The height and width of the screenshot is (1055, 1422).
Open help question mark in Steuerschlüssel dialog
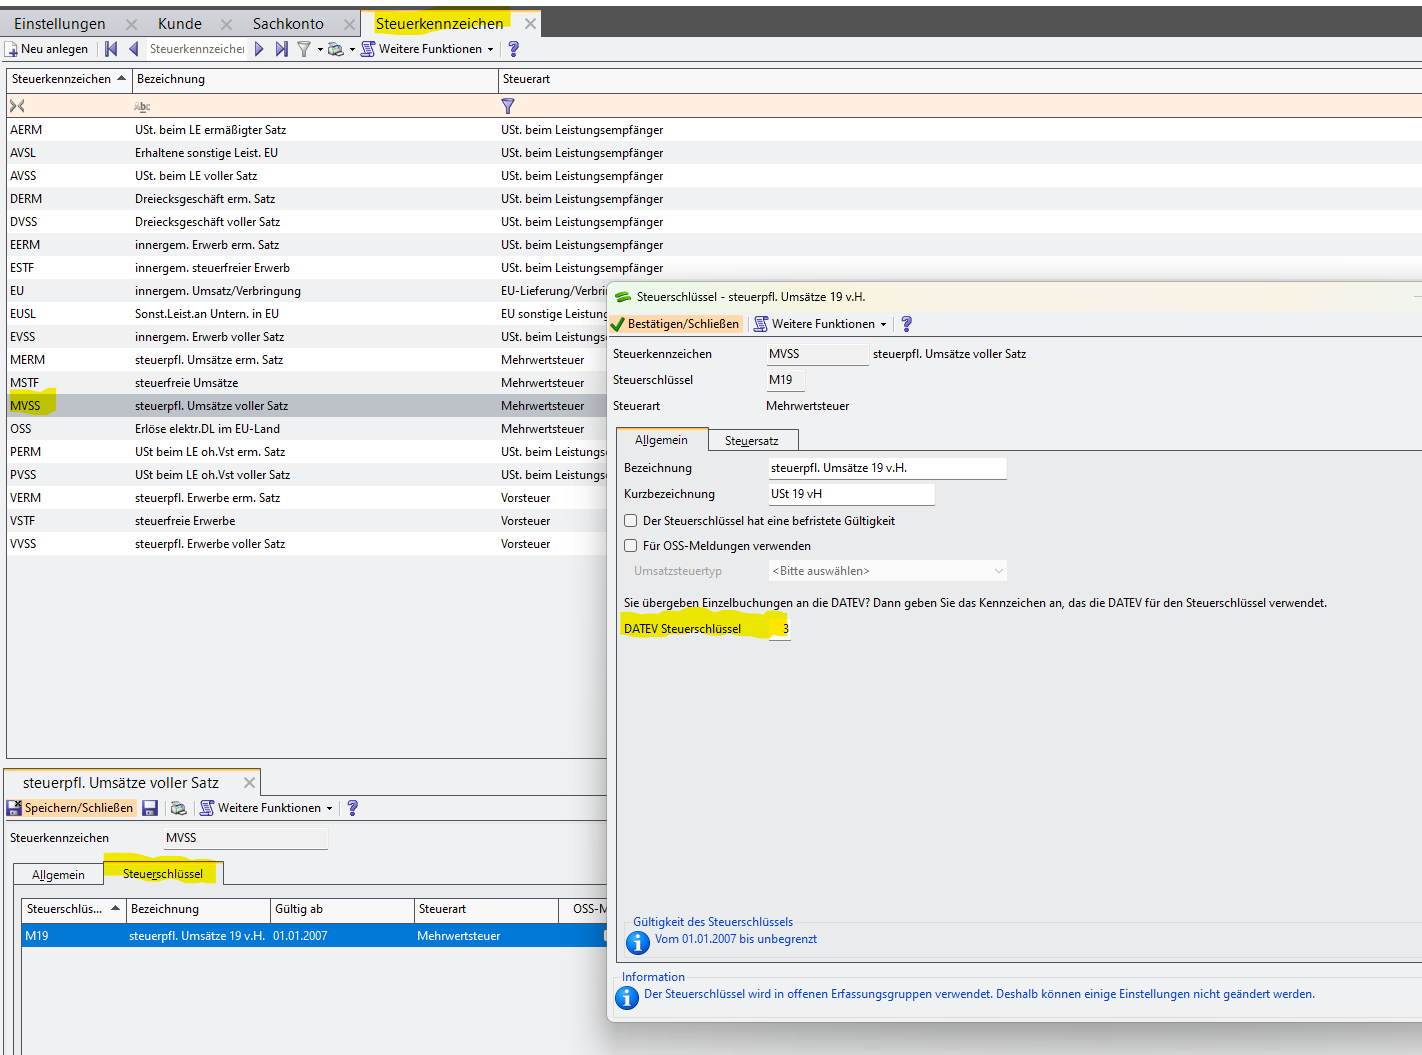coord(906,324)
